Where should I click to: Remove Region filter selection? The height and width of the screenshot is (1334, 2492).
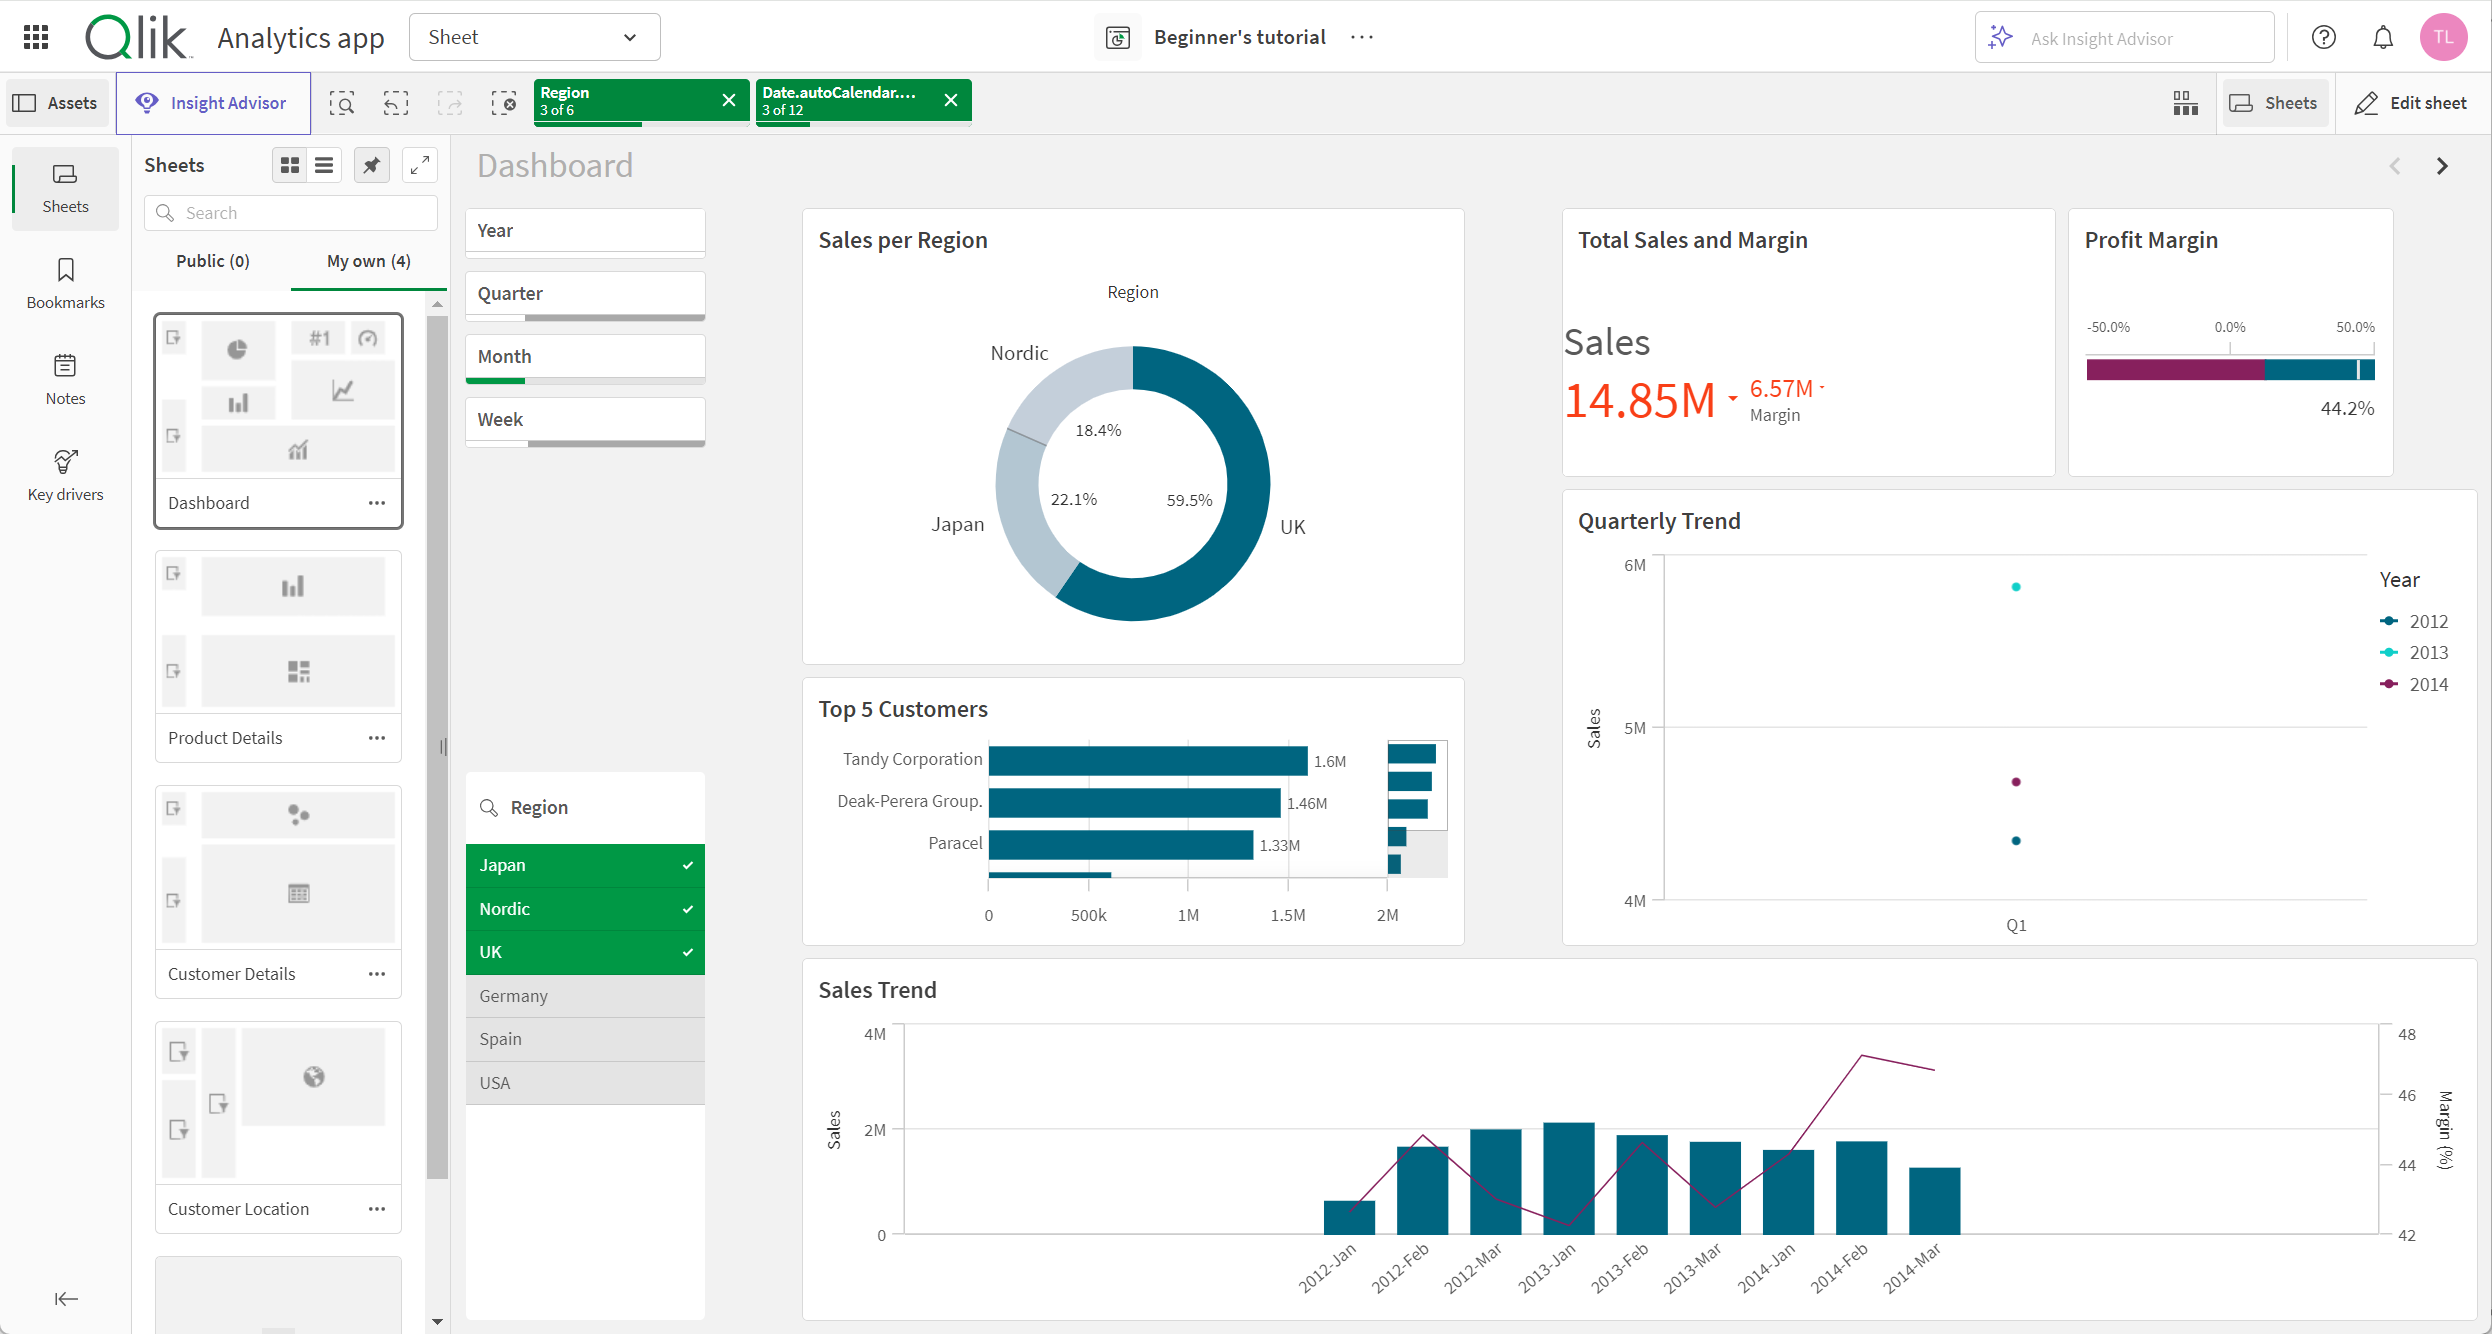pyautogui.click(x=730, y=101)
